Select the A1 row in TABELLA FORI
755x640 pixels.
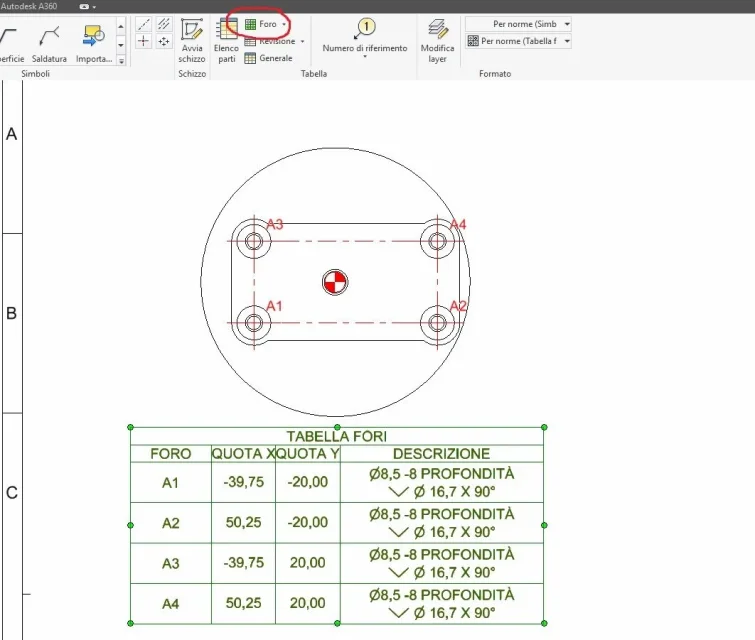click(x=337, y=483)
